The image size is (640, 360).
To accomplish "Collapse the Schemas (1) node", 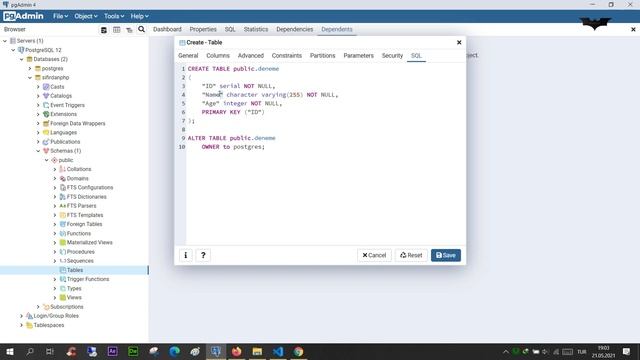I will [38, 151].
